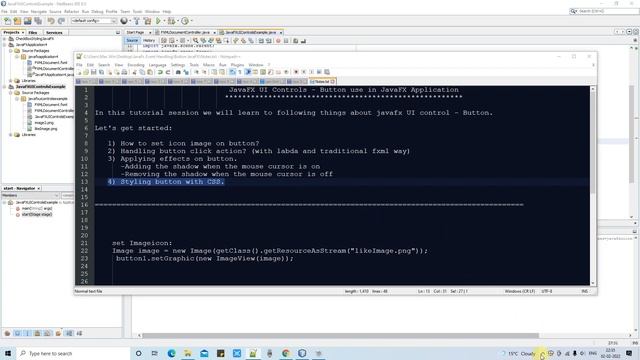Click Redo icon in Notepad++ toolbar

tap(168, 72)
